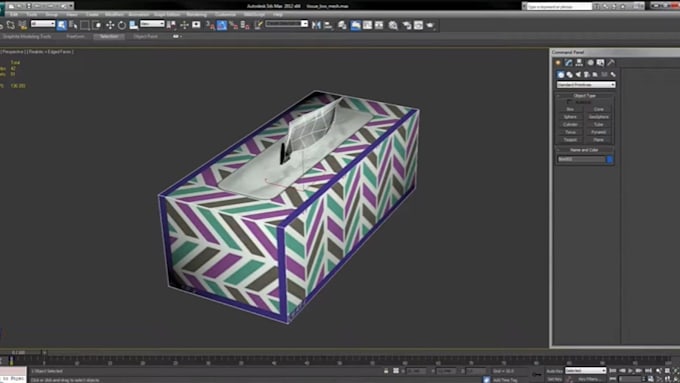680x383 pixels.
Task: Click the Mirror tool icon
Action: click(x=316, y=25)
